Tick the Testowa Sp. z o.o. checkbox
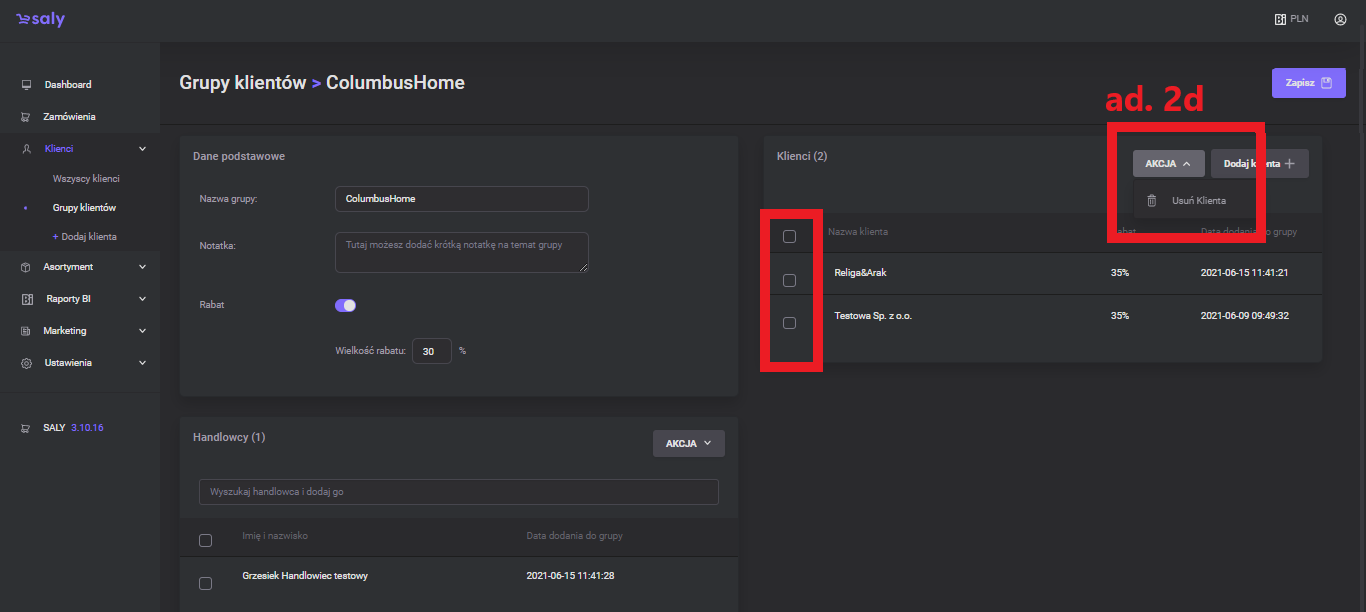Screen dimensions: 1366x612 (789, 323)
